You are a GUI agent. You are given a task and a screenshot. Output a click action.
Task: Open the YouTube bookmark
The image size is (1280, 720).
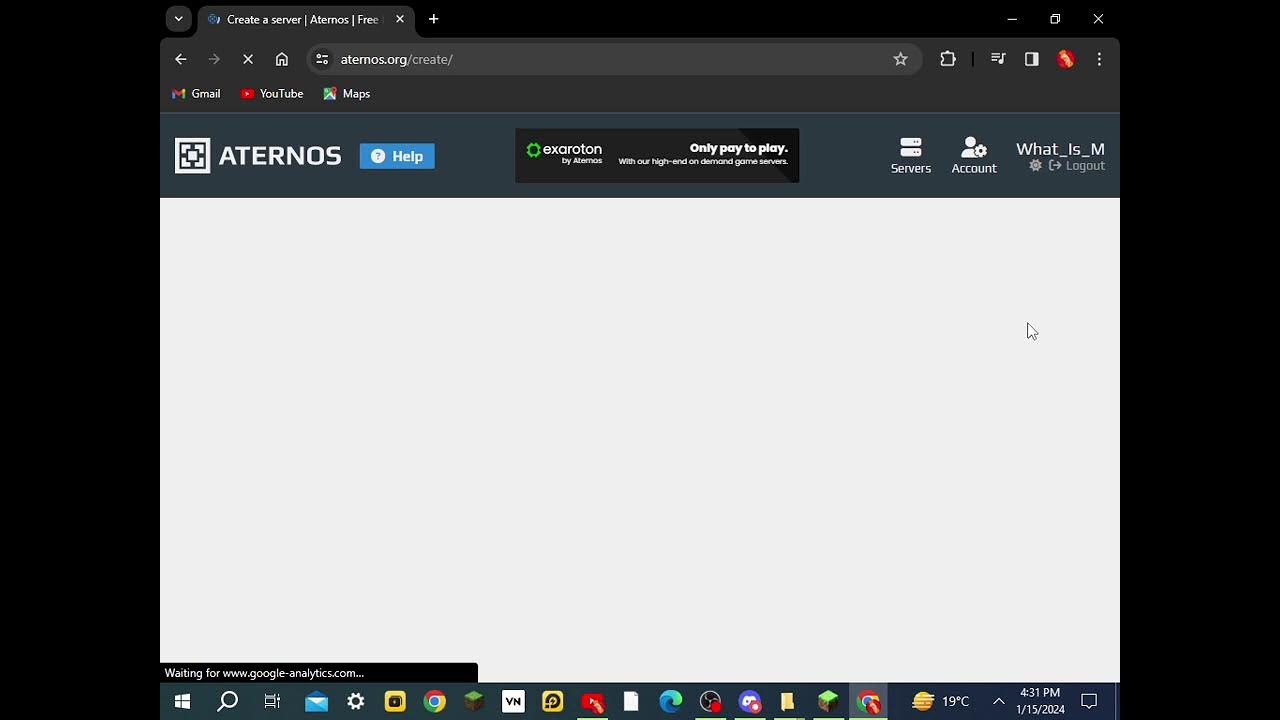(x=272, y=93)
